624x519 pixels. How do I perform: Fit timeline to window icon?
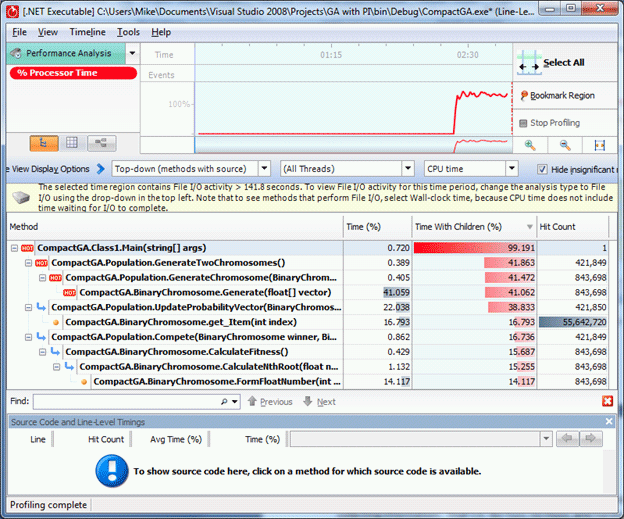tap(599, 145)
